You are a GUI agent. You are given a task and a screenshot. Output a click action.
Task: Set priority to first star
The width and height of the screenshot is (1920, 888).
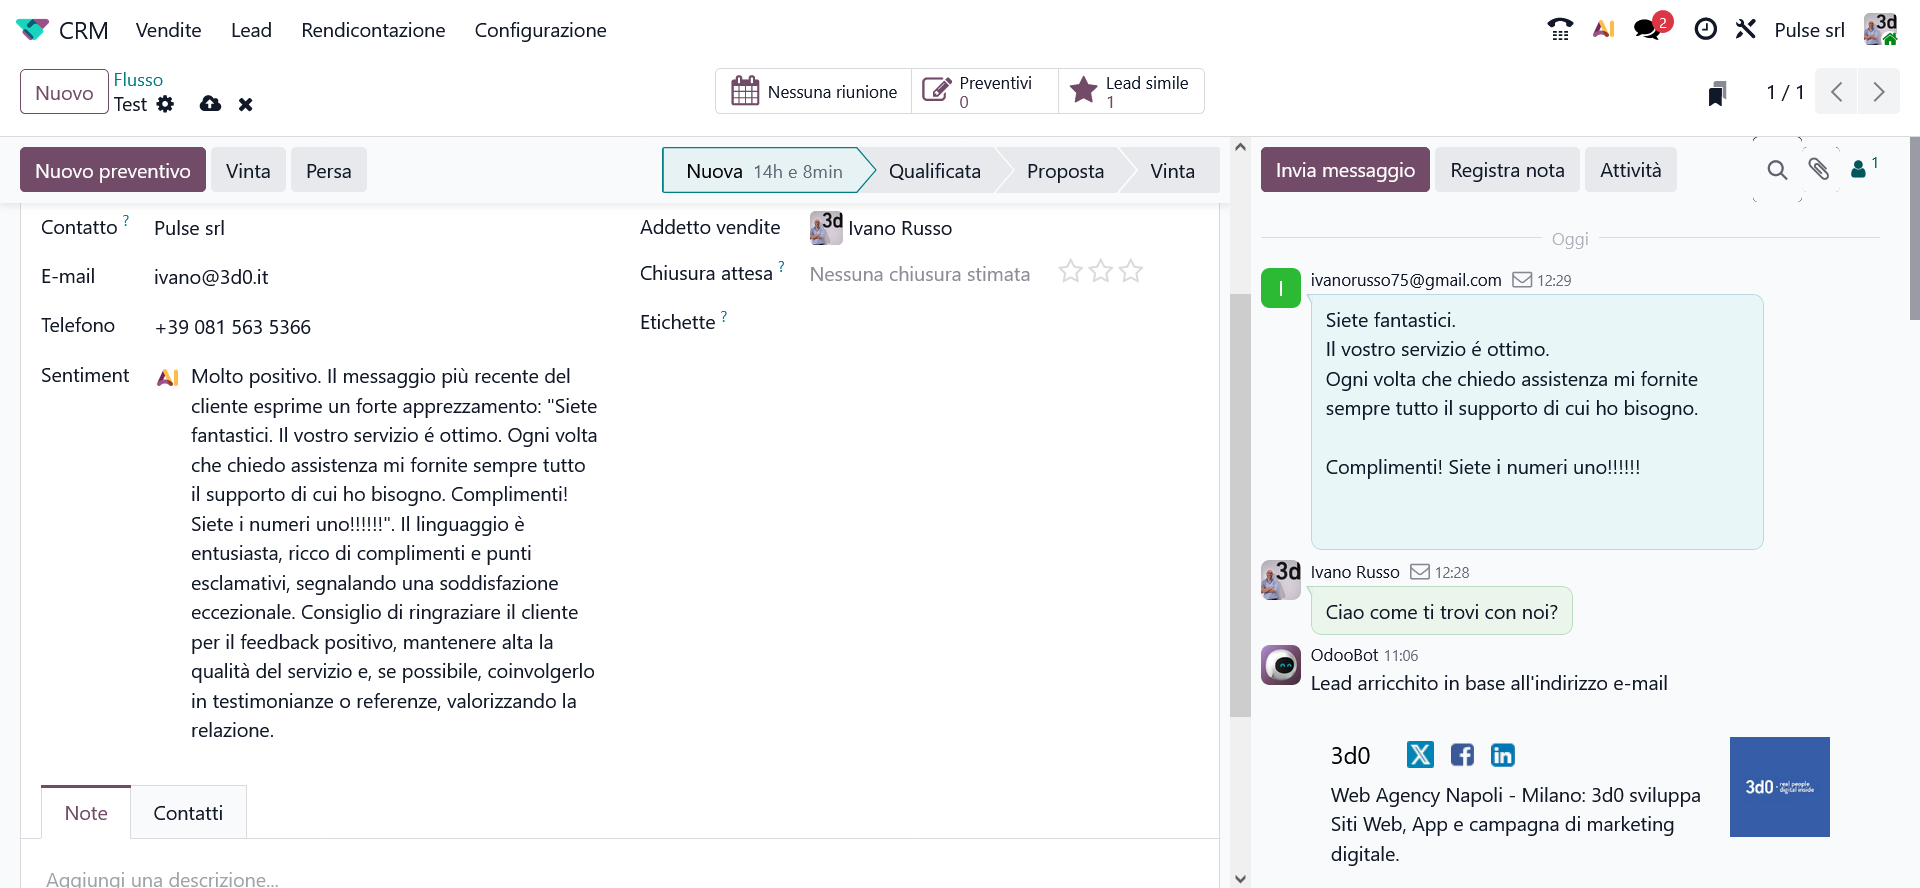1070,271
